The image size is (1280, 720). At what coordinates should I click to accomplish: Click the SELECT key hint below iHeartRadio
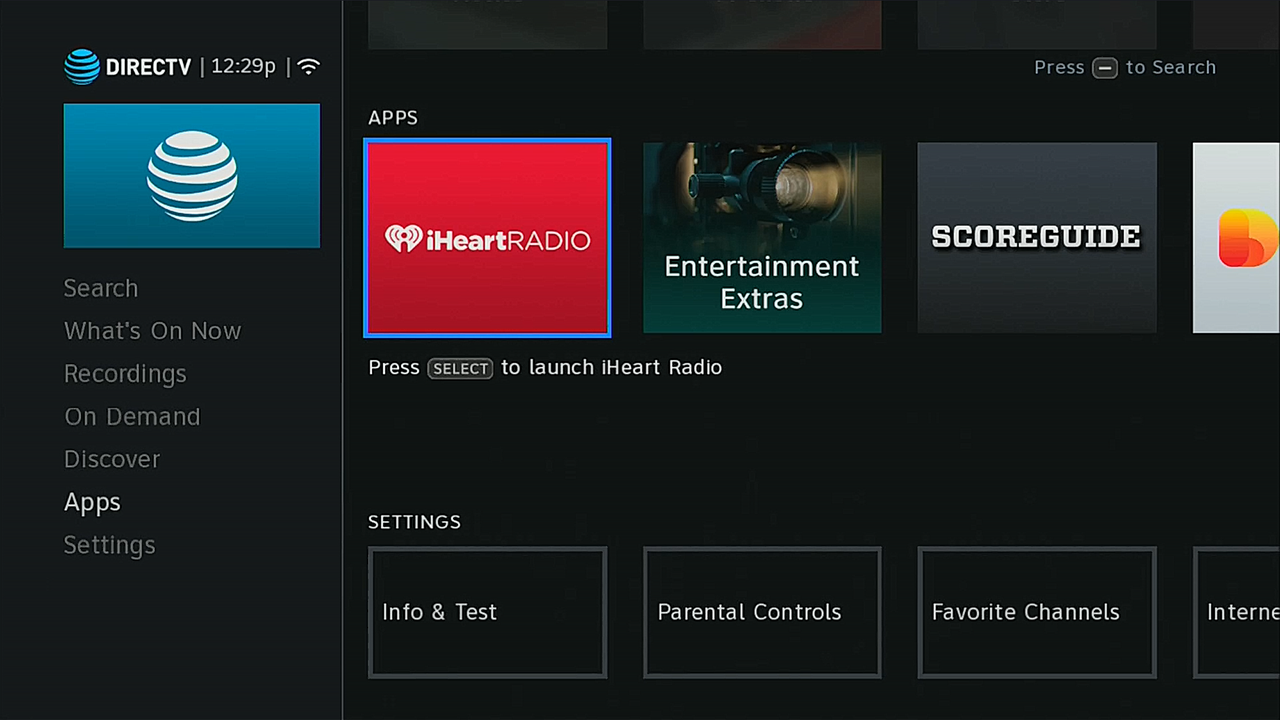(x=460, y=368)
